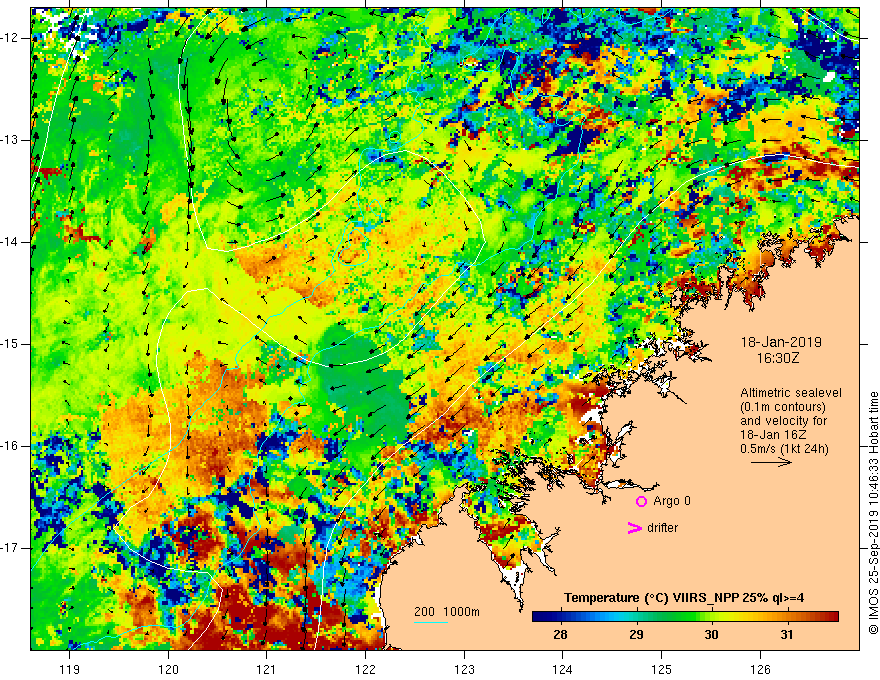
Task: Click longitude label '119'
Action: [70, 669]
